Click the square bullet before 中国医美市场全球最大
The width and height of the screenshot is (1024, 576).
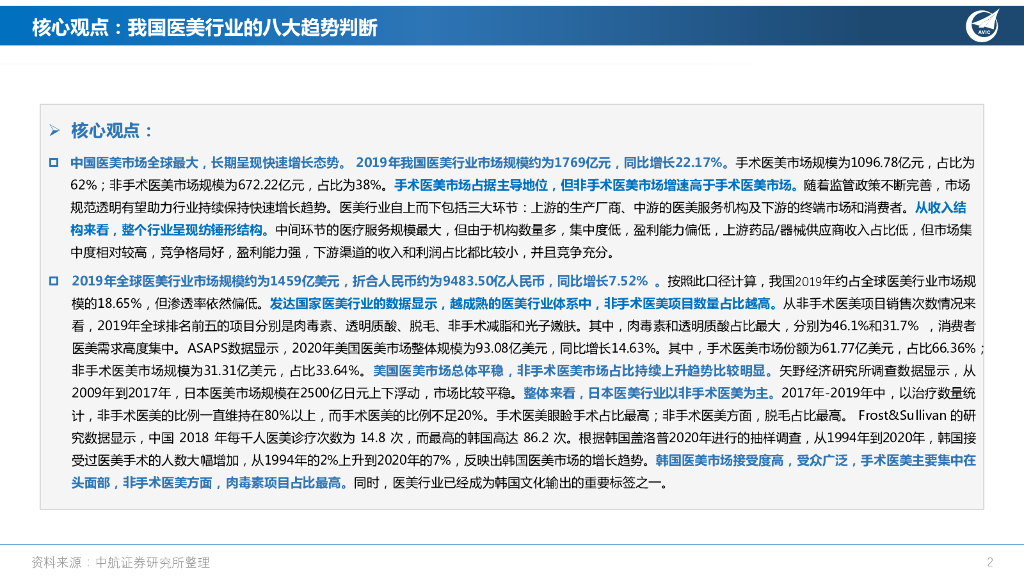(54, 163)
